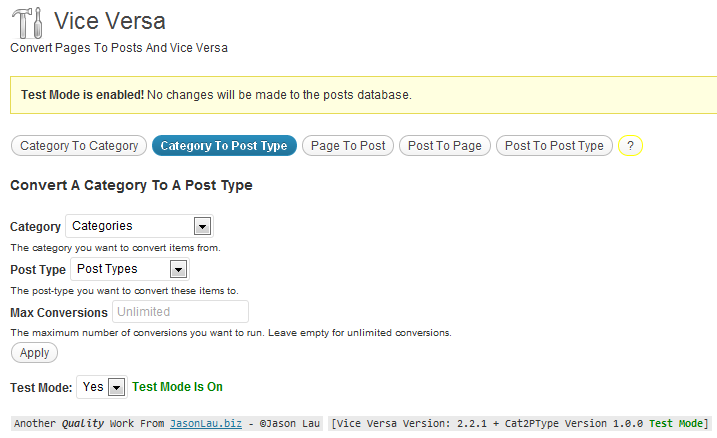
Task: Focus the Max Conversions Unlimited field
Action: [x=181, y=312]
